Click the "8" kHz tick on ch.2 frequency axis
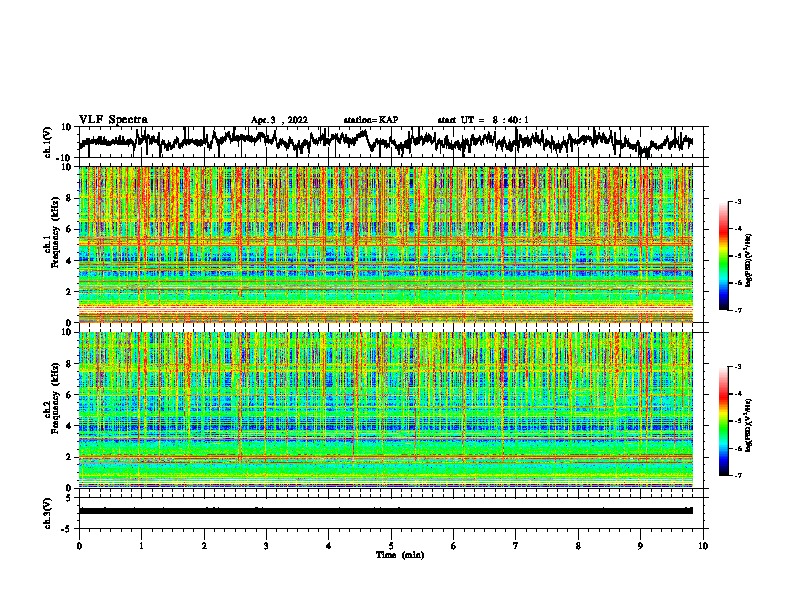 70,364
